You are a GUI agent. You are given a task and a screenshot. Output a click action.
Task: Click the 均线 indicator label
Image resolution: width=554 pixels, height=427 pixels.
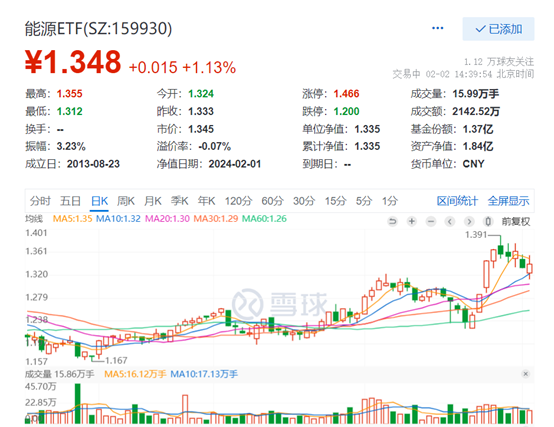click(x=34, y=219)
